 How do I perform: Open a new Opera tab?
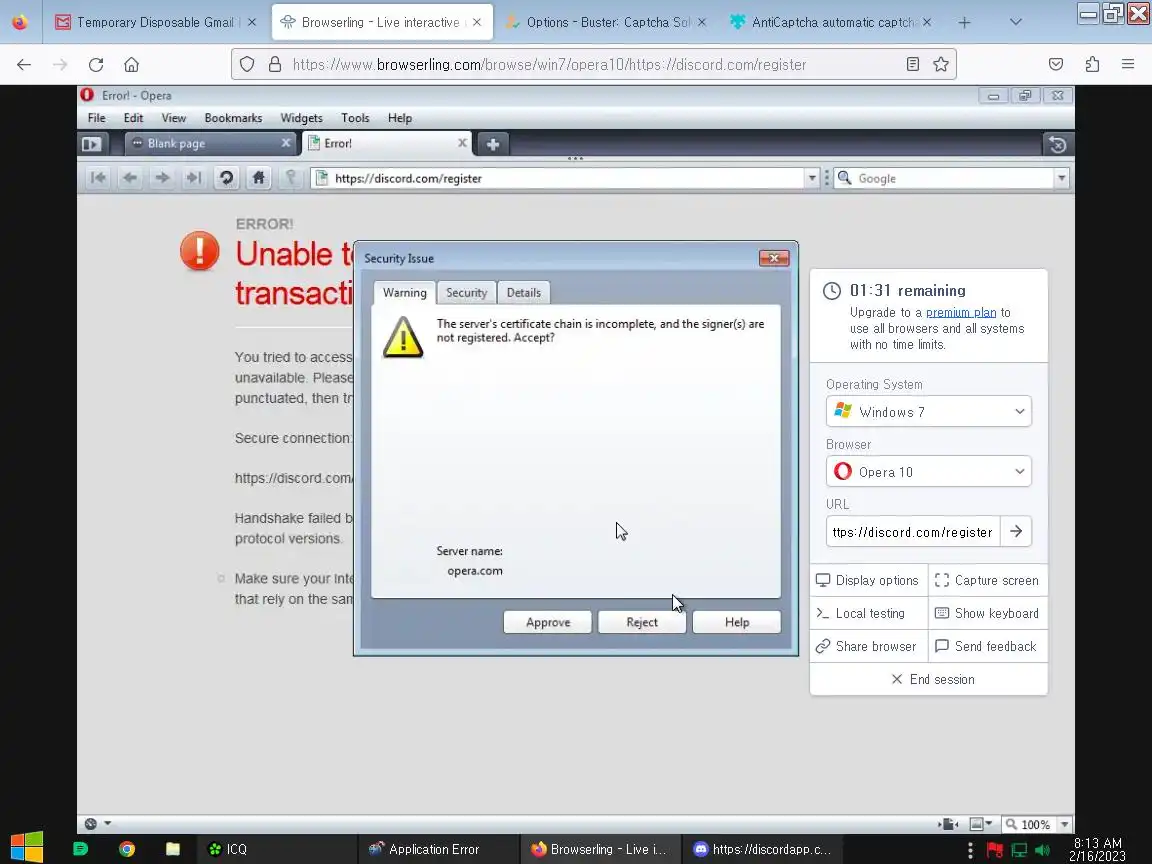[x=493, y=144]
